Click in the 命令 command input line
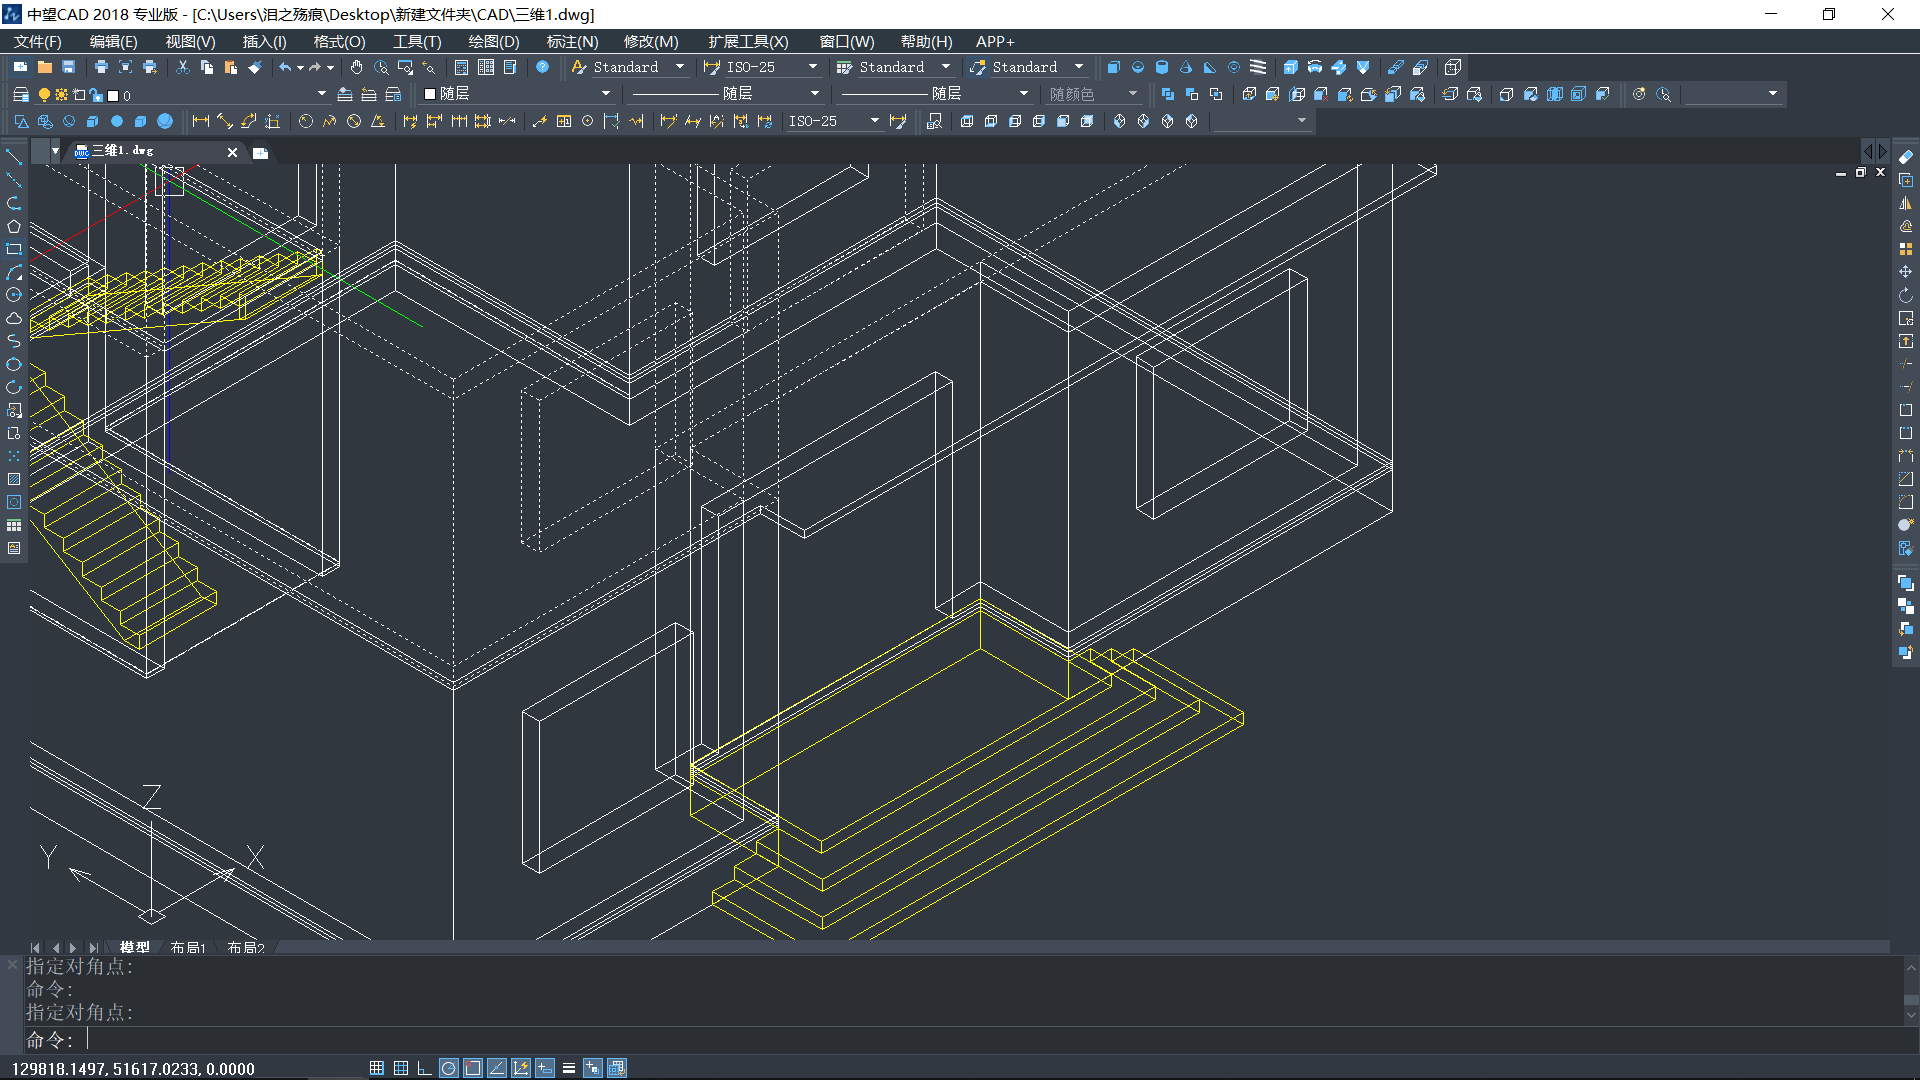Screen dimensions: 1920x1080 (600, 1040)
